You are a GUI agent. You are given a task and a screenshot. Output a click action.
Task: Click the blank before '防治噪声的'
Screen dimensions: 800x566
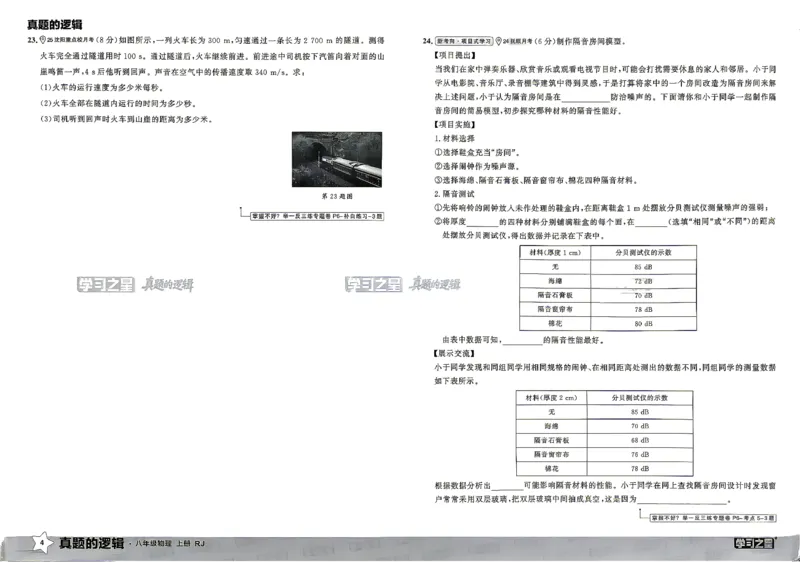pyautogui.click(x=585, y=97)
